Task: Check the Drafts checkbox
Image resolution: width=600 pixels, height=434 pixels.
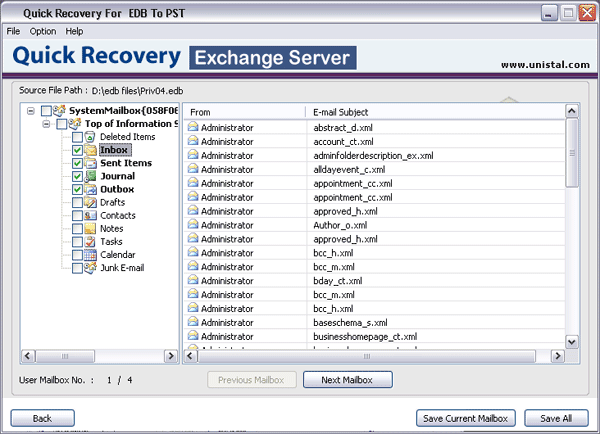Action: click(77, 202)
